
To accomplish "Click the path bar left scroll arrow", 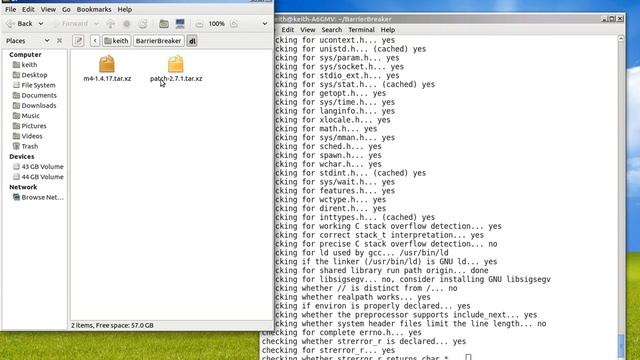I will click(95, 40).
